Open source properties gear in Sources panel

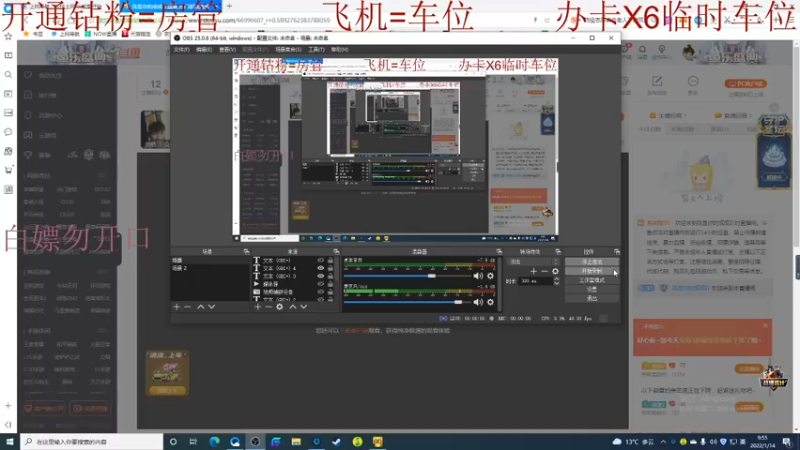[x=280, y=307]
